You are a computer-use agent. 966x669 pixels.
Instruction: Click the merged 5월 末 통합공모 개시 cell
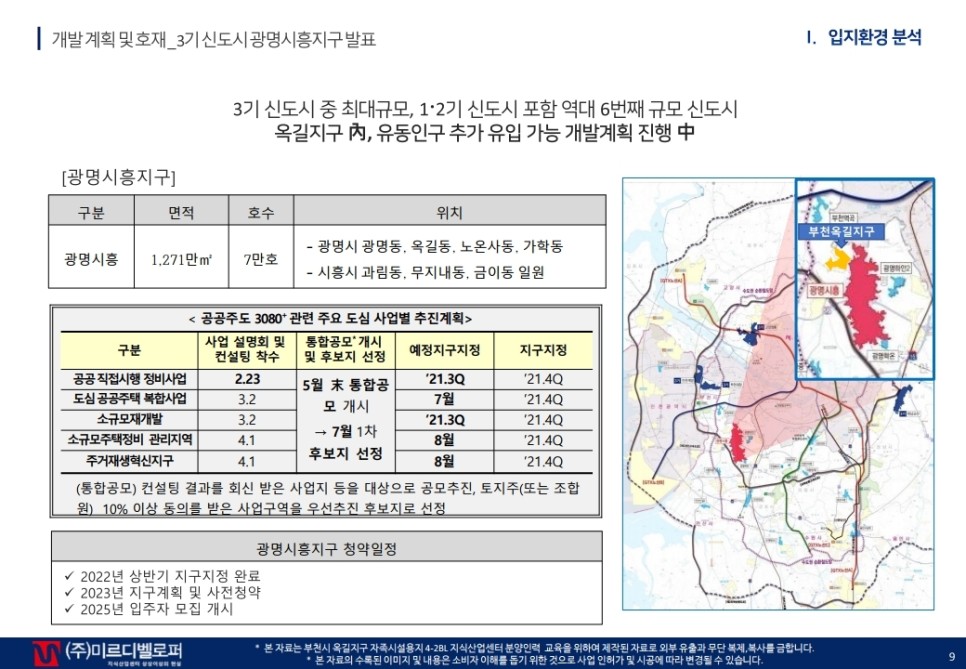click(346, 420)
